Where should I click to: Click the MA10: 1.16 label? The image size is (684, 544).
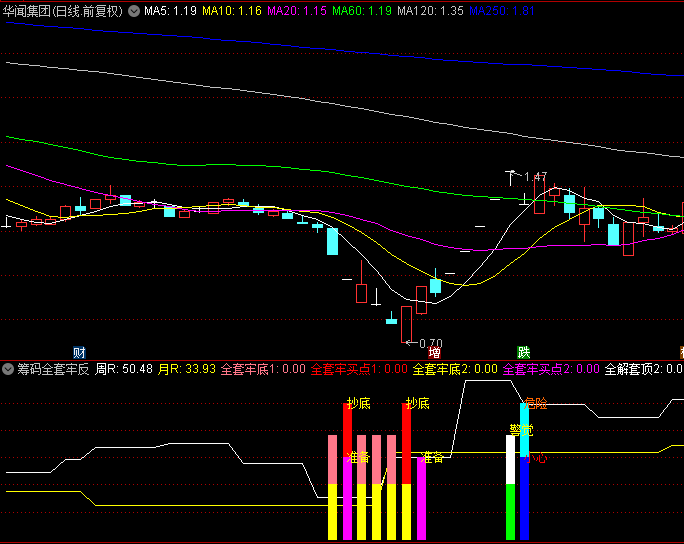pyautogui.click(x=232, y=11)
